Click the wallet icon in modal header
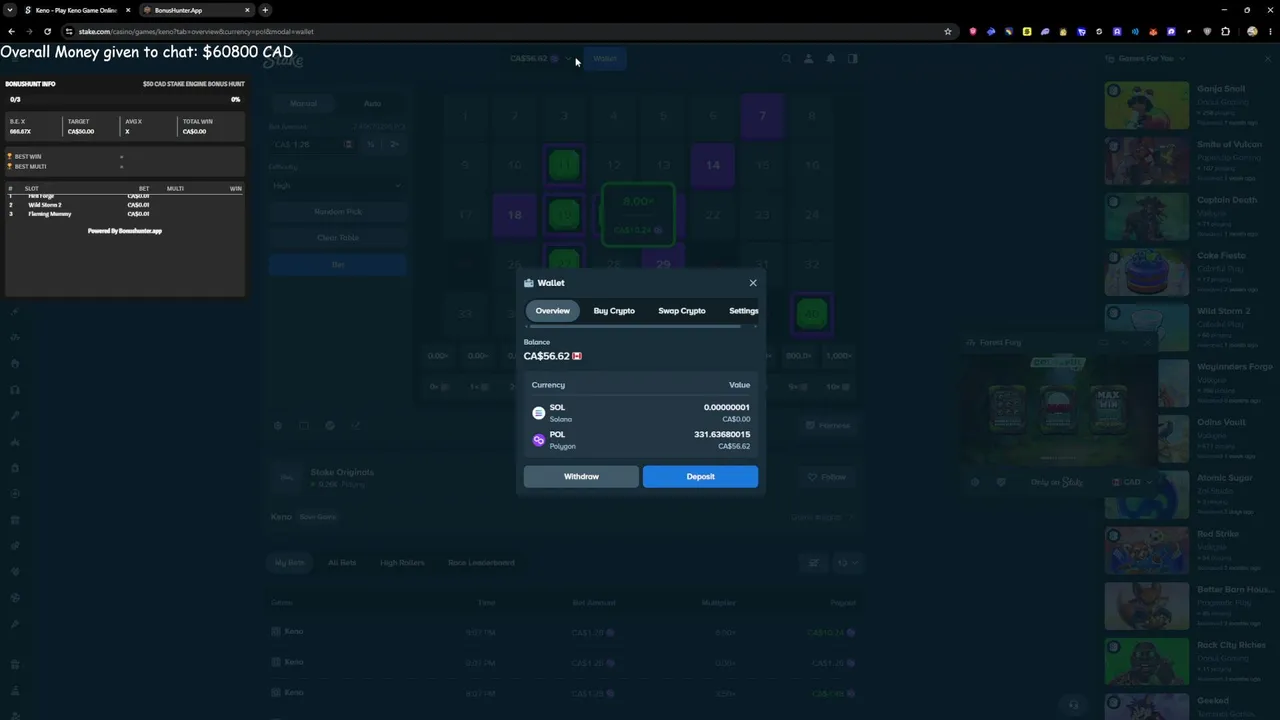1280x720 pixels. pyautogui.click(x=529, y=283)
